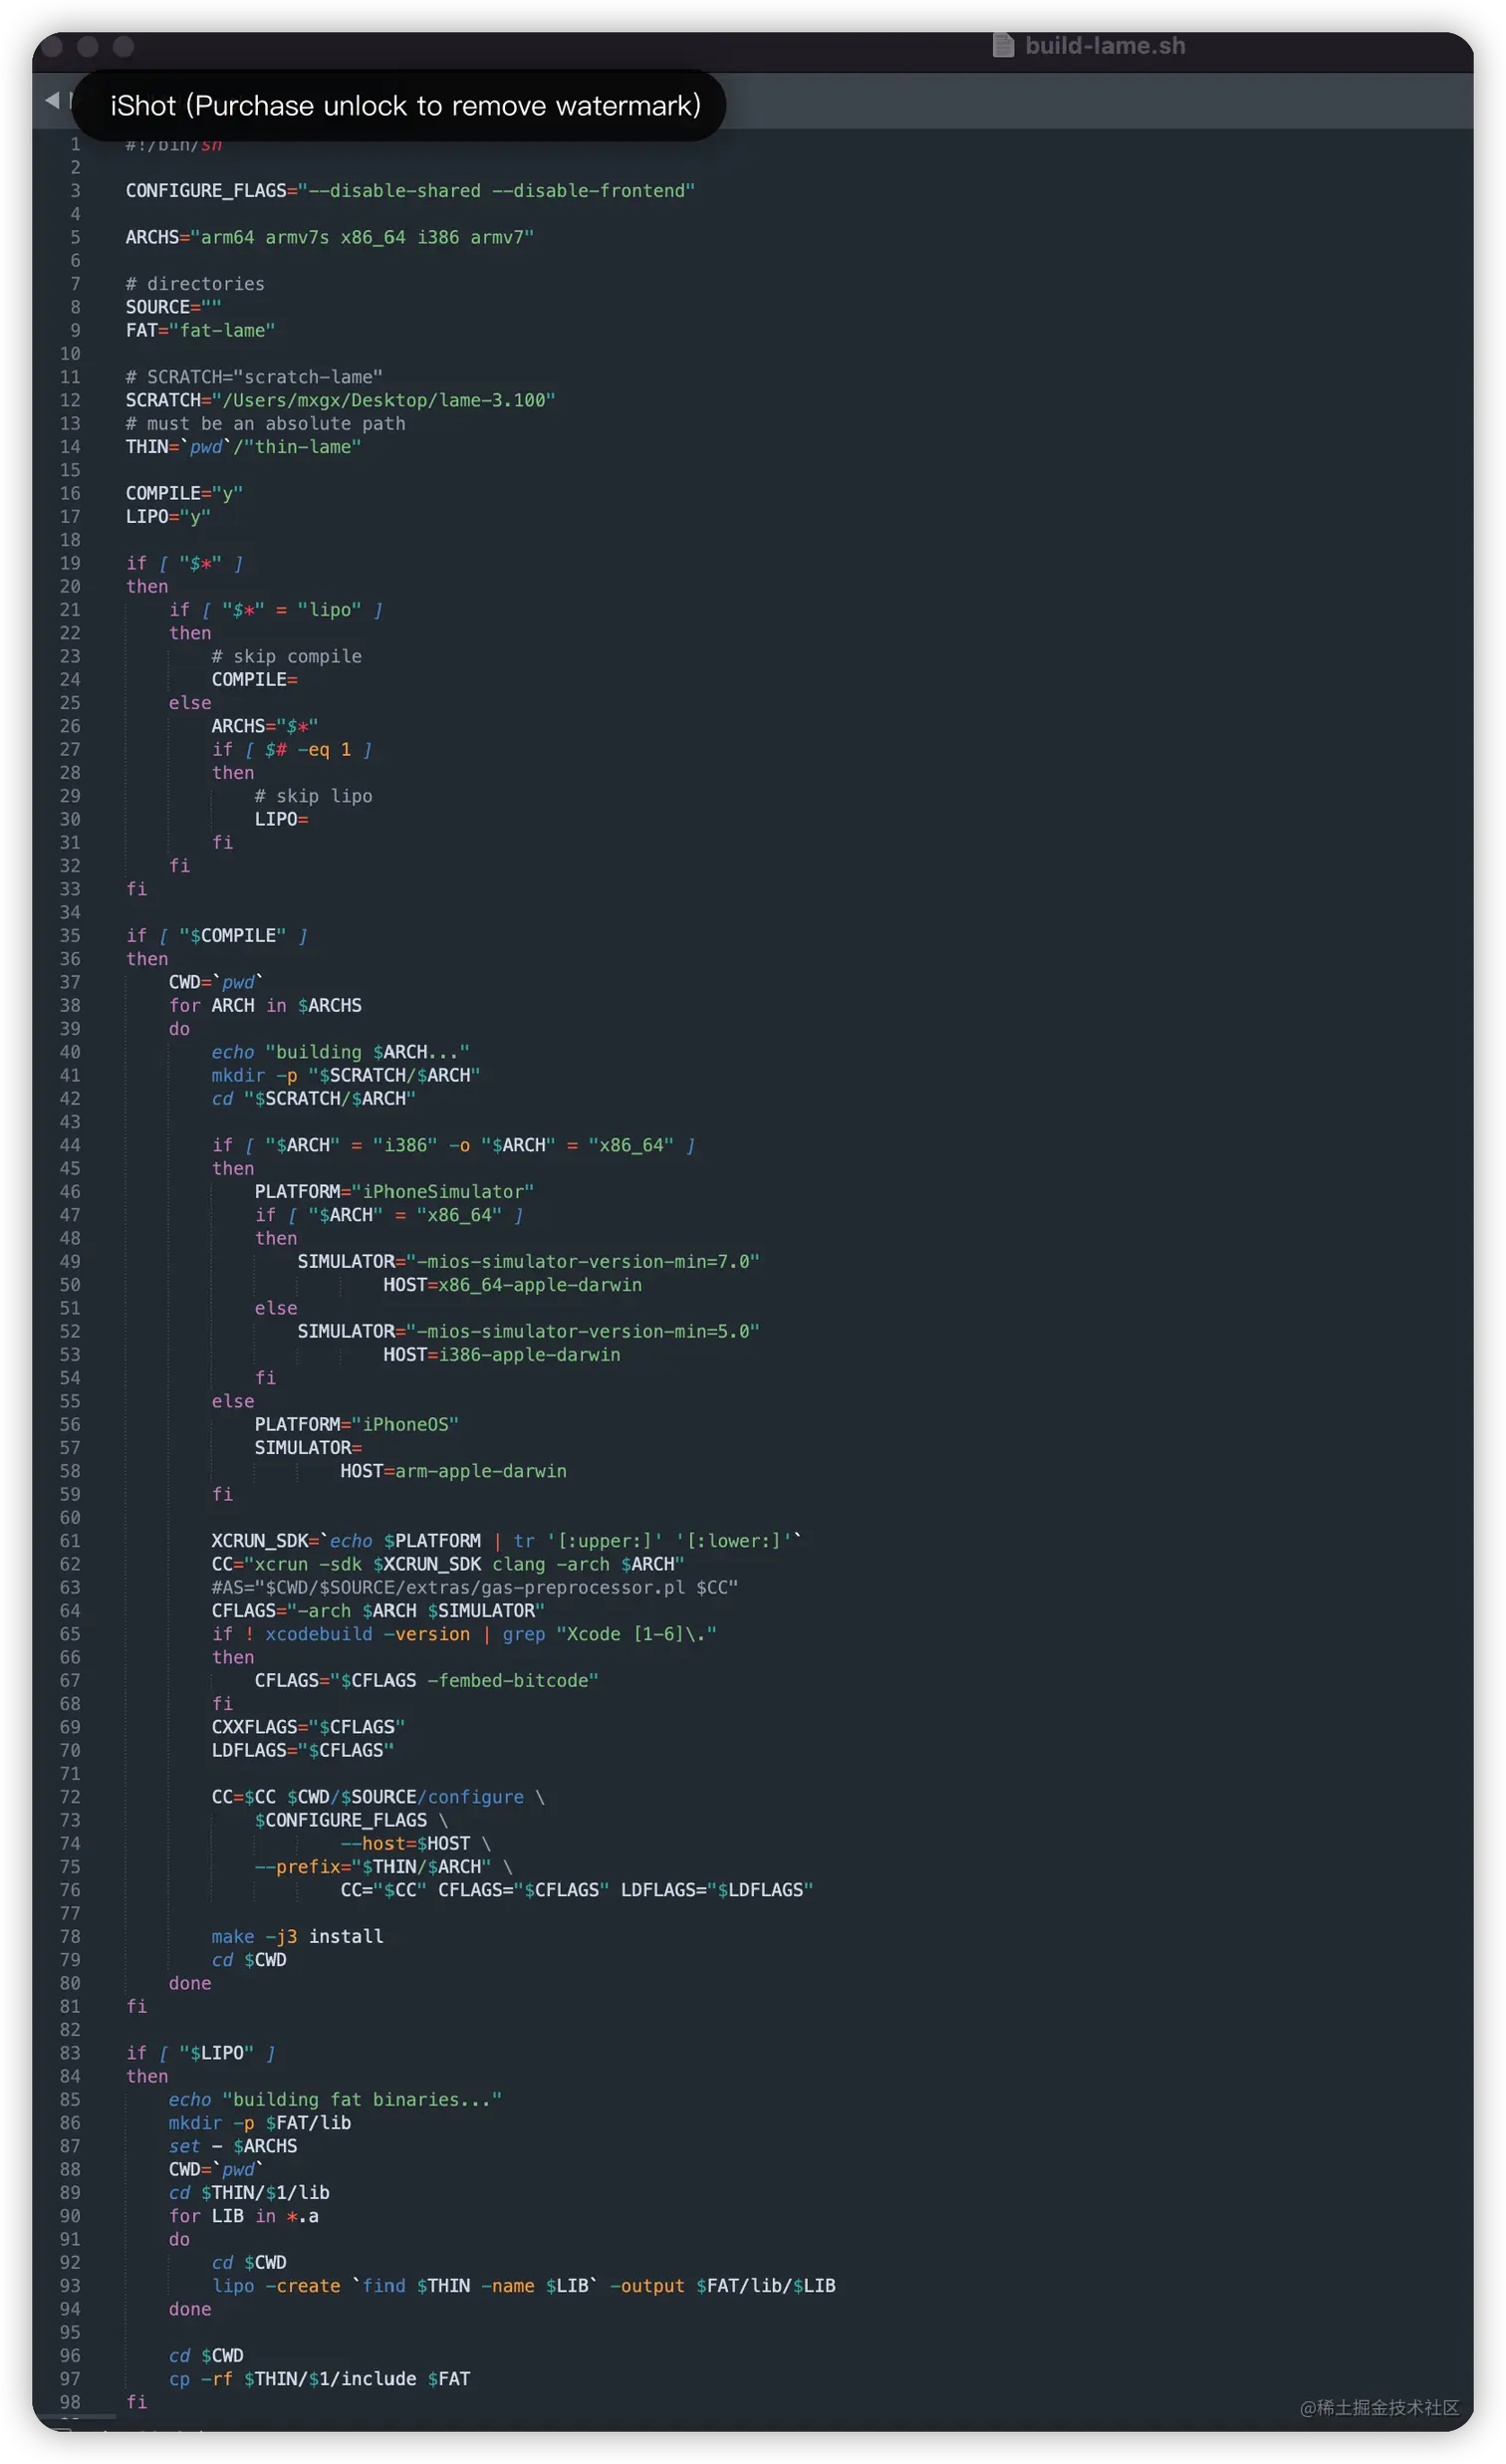Click the if [ "$LIPO" ] line
The image size is (1506, 2464).
[x=201, y=2053]
